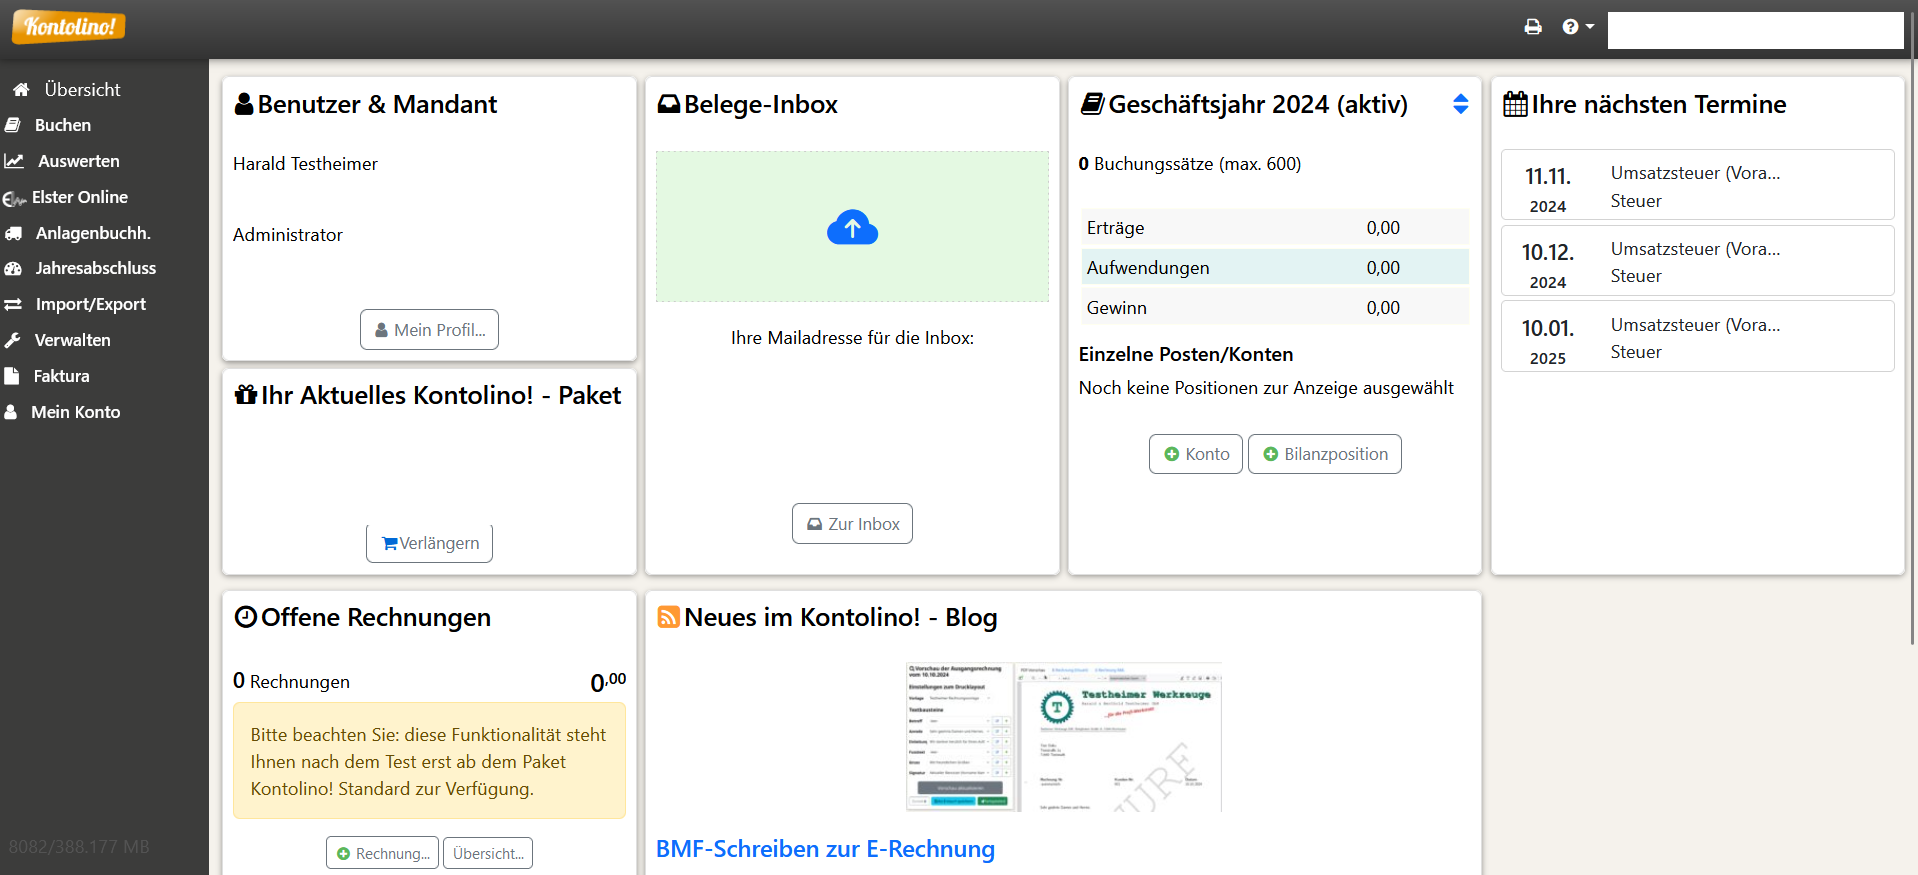Click the Kontolino! logo
The width and height of the screenshot is (1918, 875).
[69, 27]
